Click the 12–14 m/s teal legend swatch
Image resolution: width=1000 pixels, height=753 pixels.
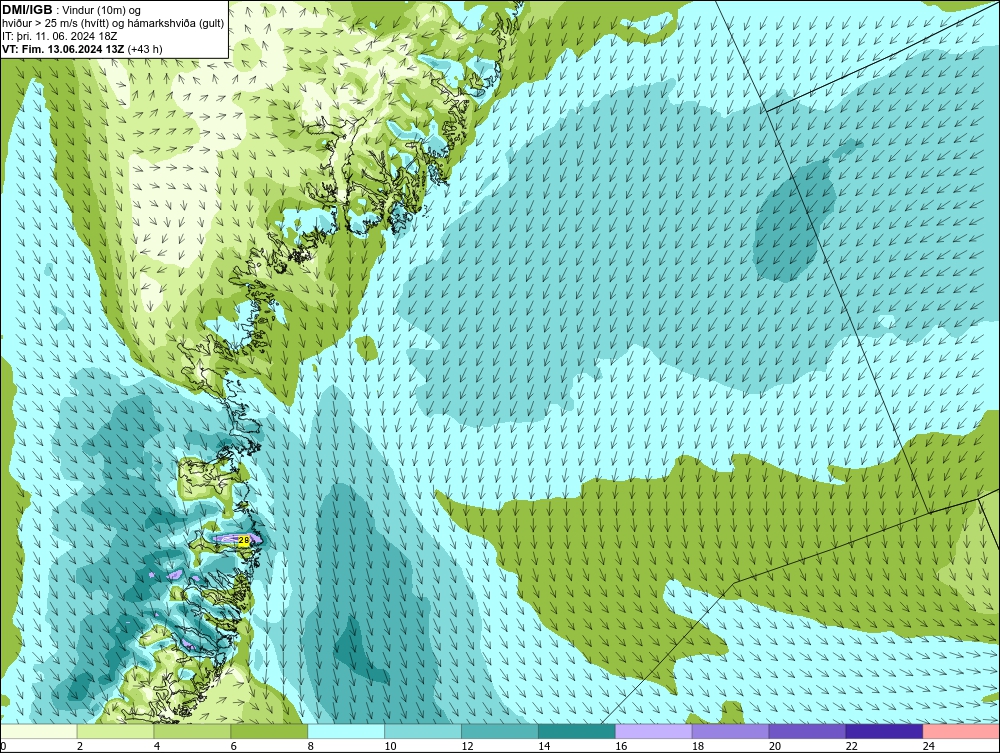[499, 731]
